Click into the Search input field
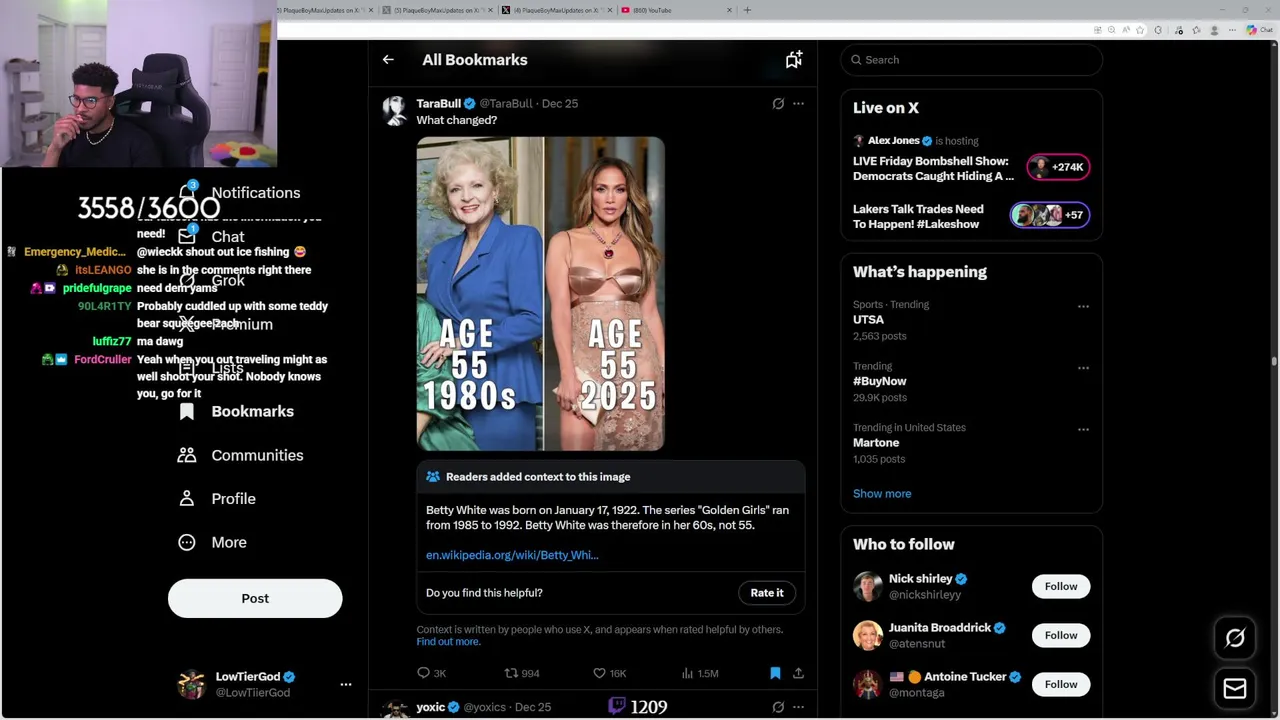1280x720 pixels. [x=971, y=60]
